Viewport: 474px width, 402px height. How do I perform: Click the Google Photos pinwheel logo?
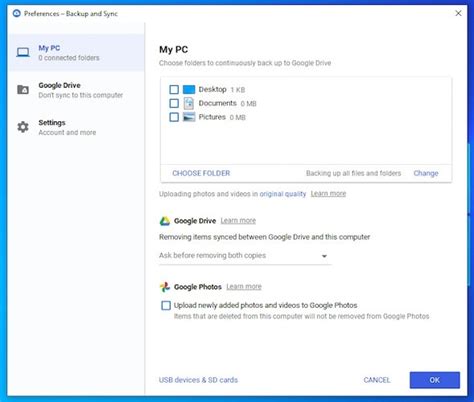point(165,287)
